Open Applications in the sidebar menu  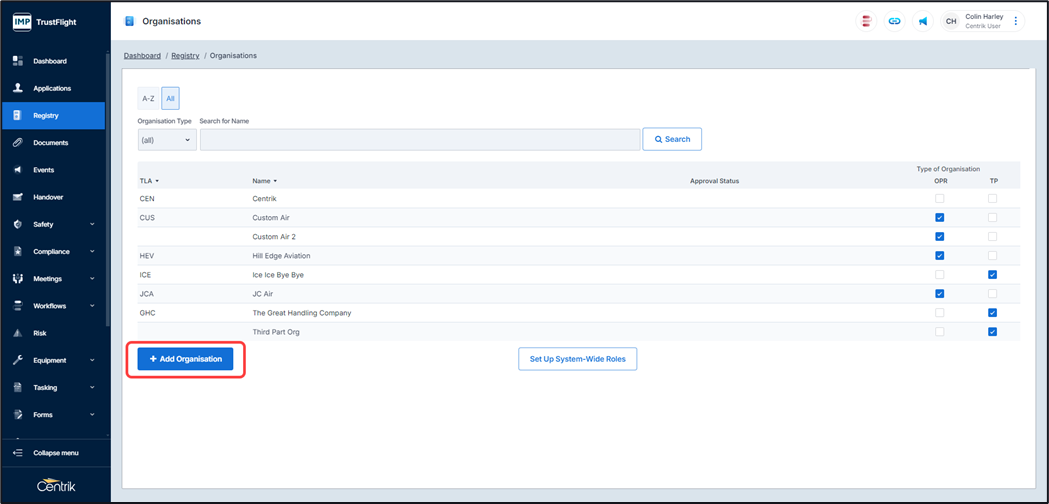pyautogui.click(x=52, y=88)
